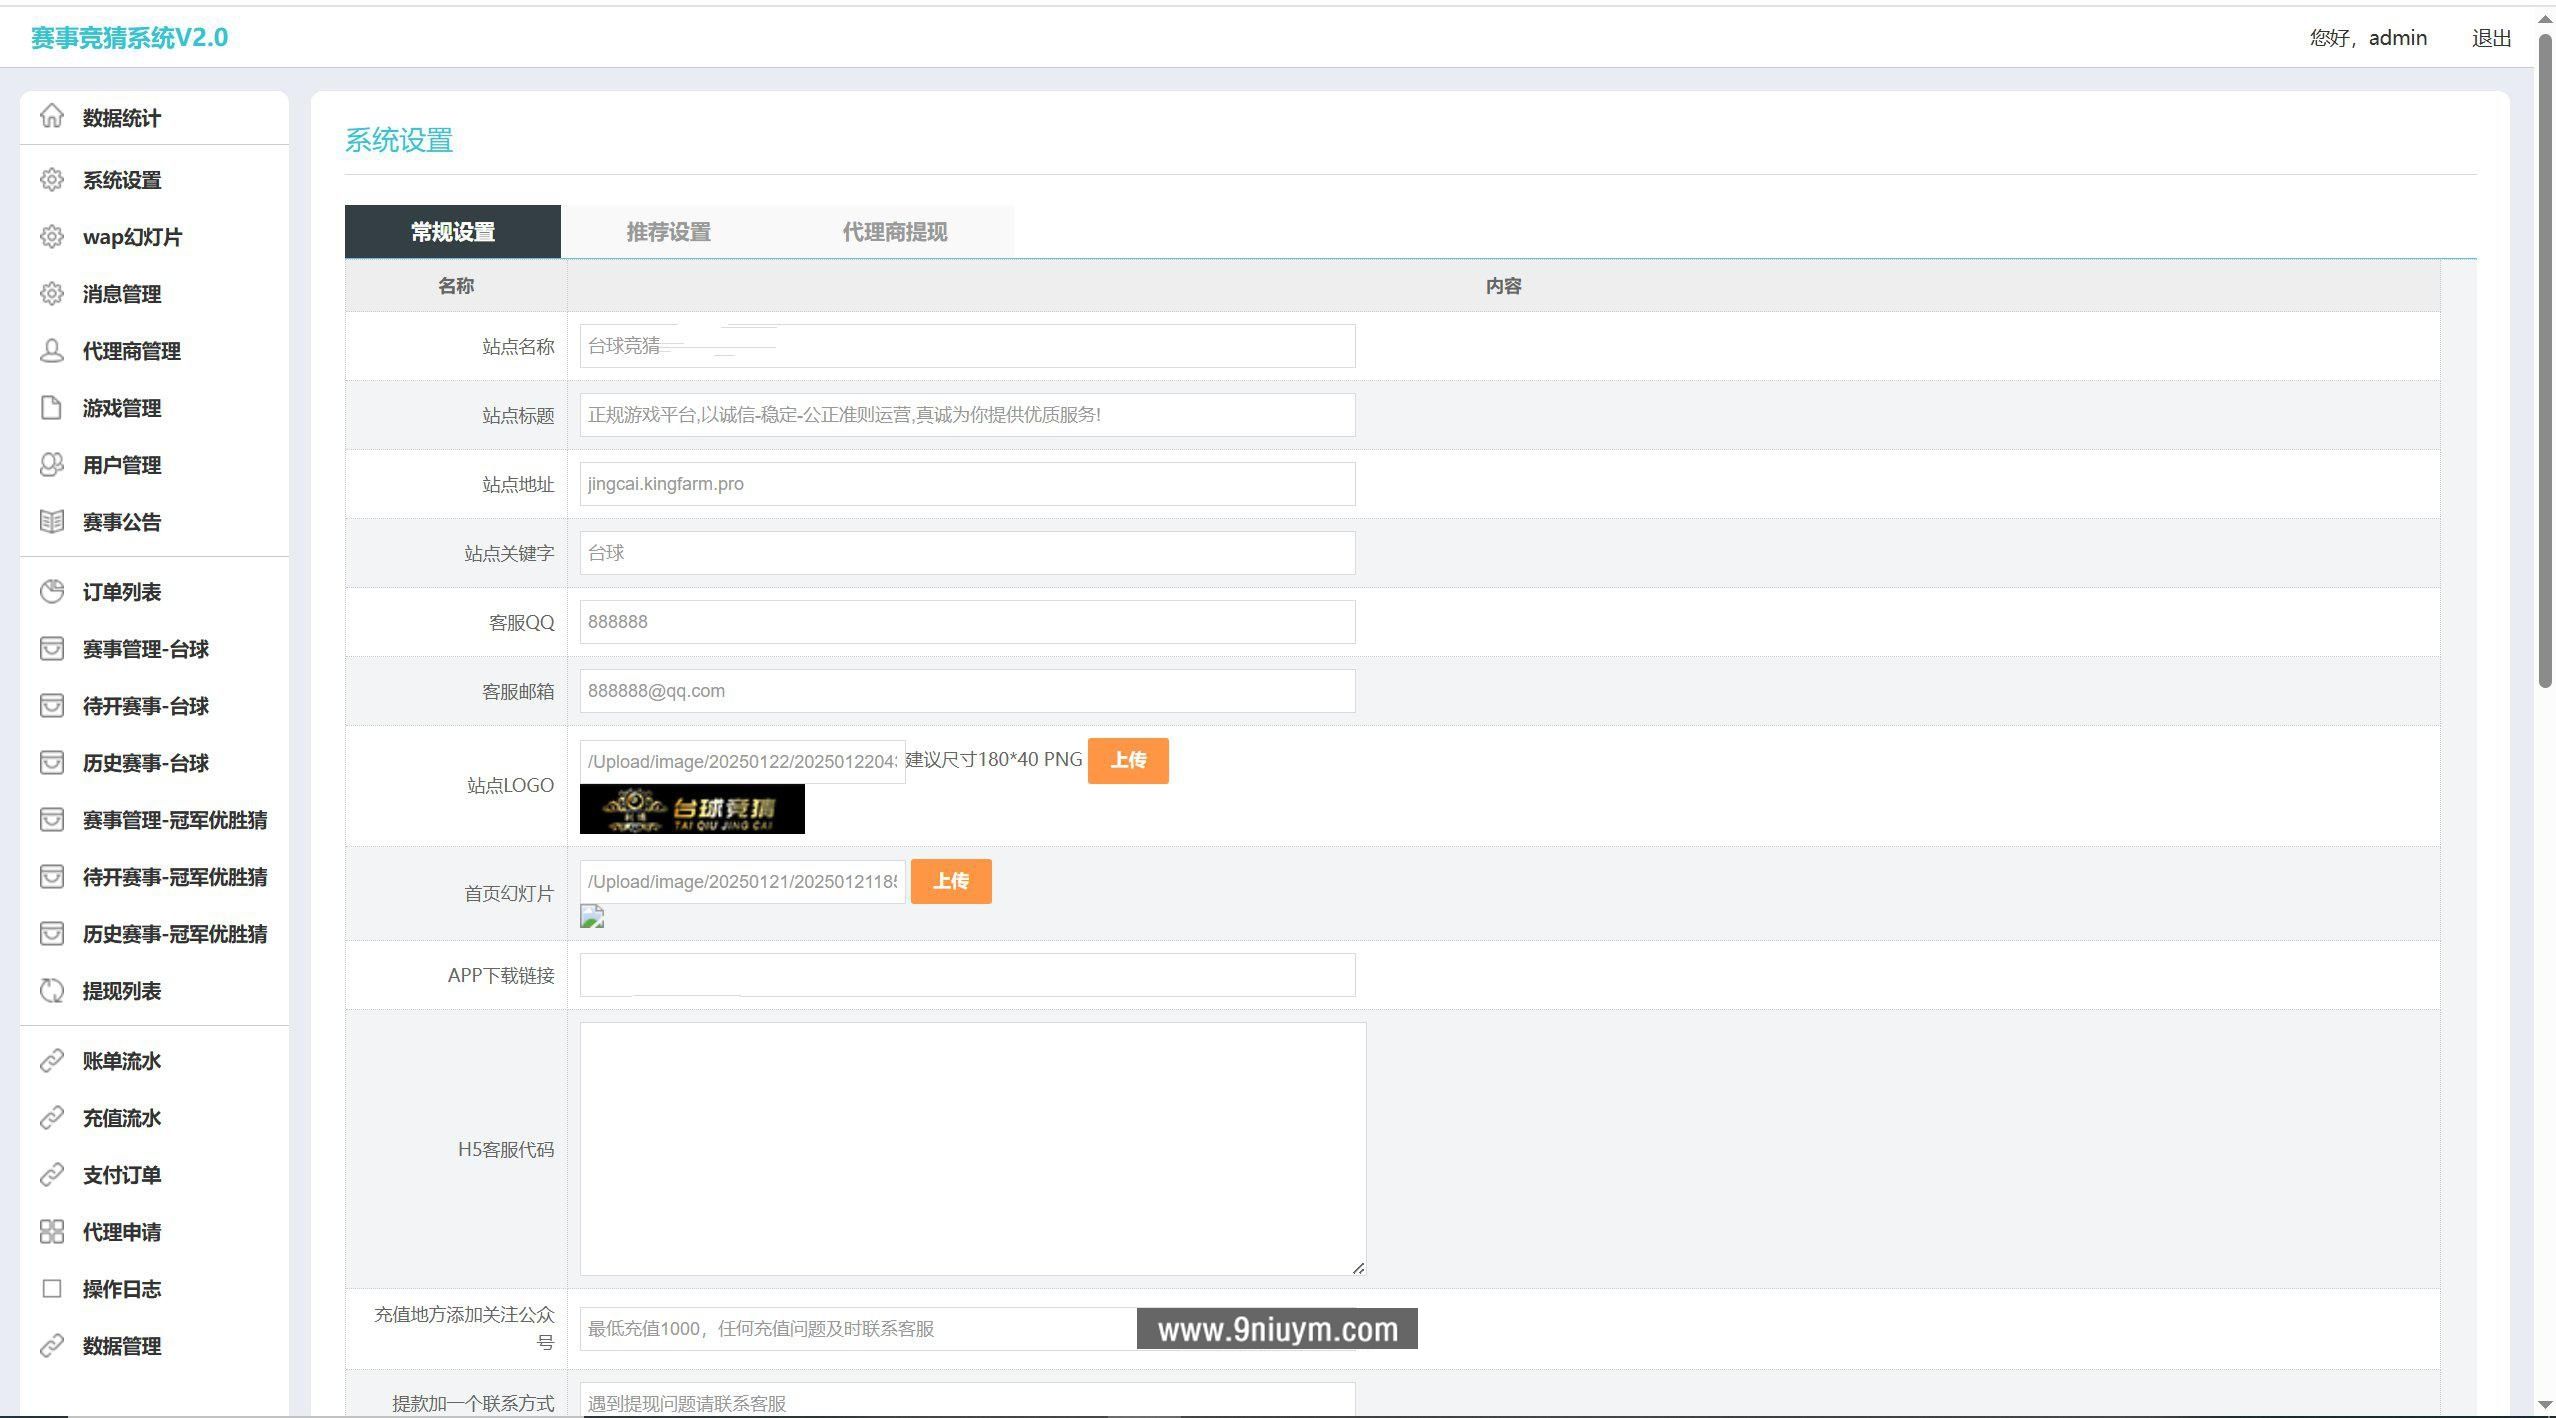Log out via the 退出 link
The height and width of the screenshot is (1418, 2556).
tap(2492, 38)
